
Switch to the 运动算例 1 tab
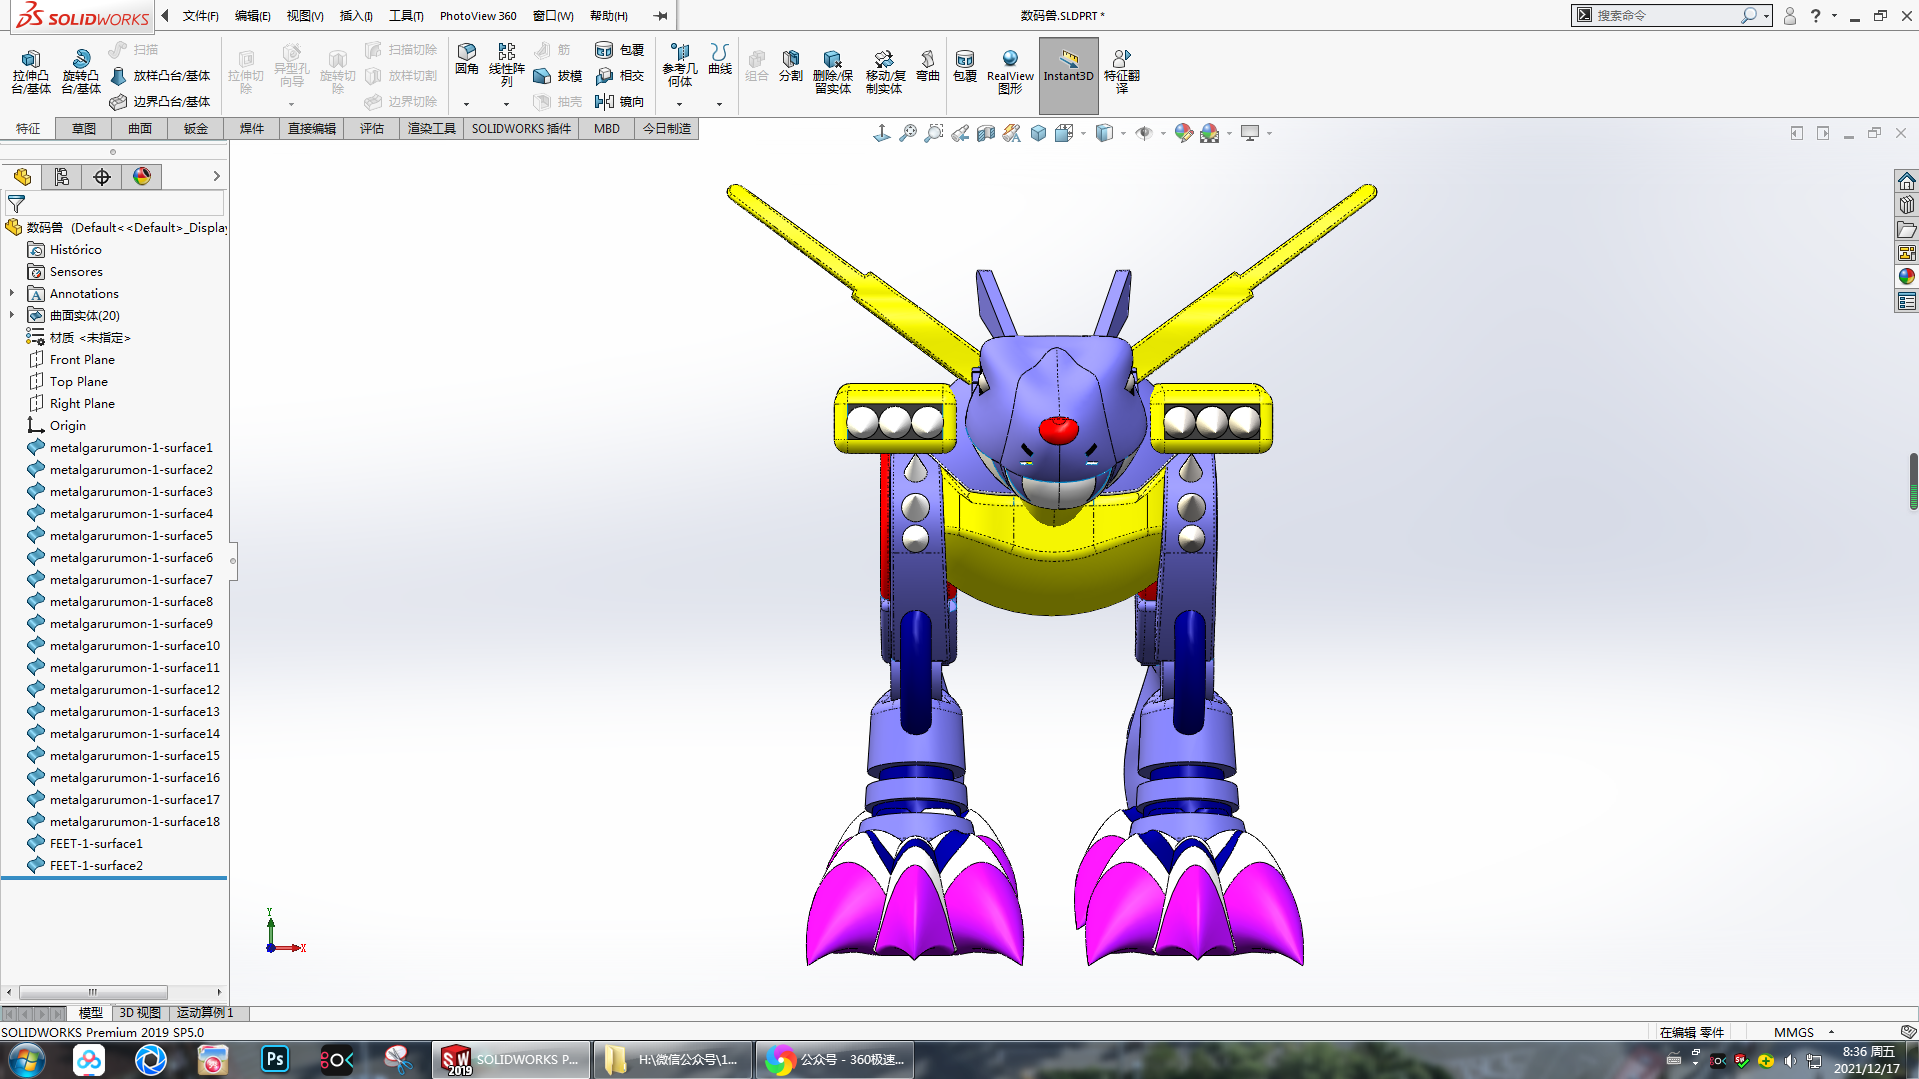(x=205, y=1013)
